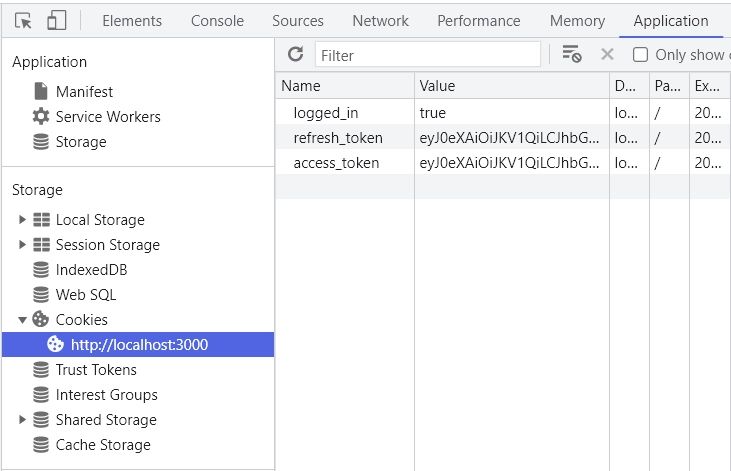Image resolution: width=731 pixels, height=471 pixels.
Task: Click the localhost:3000 cookie icon
Action: pyautogui.click(x=55, y=344)
